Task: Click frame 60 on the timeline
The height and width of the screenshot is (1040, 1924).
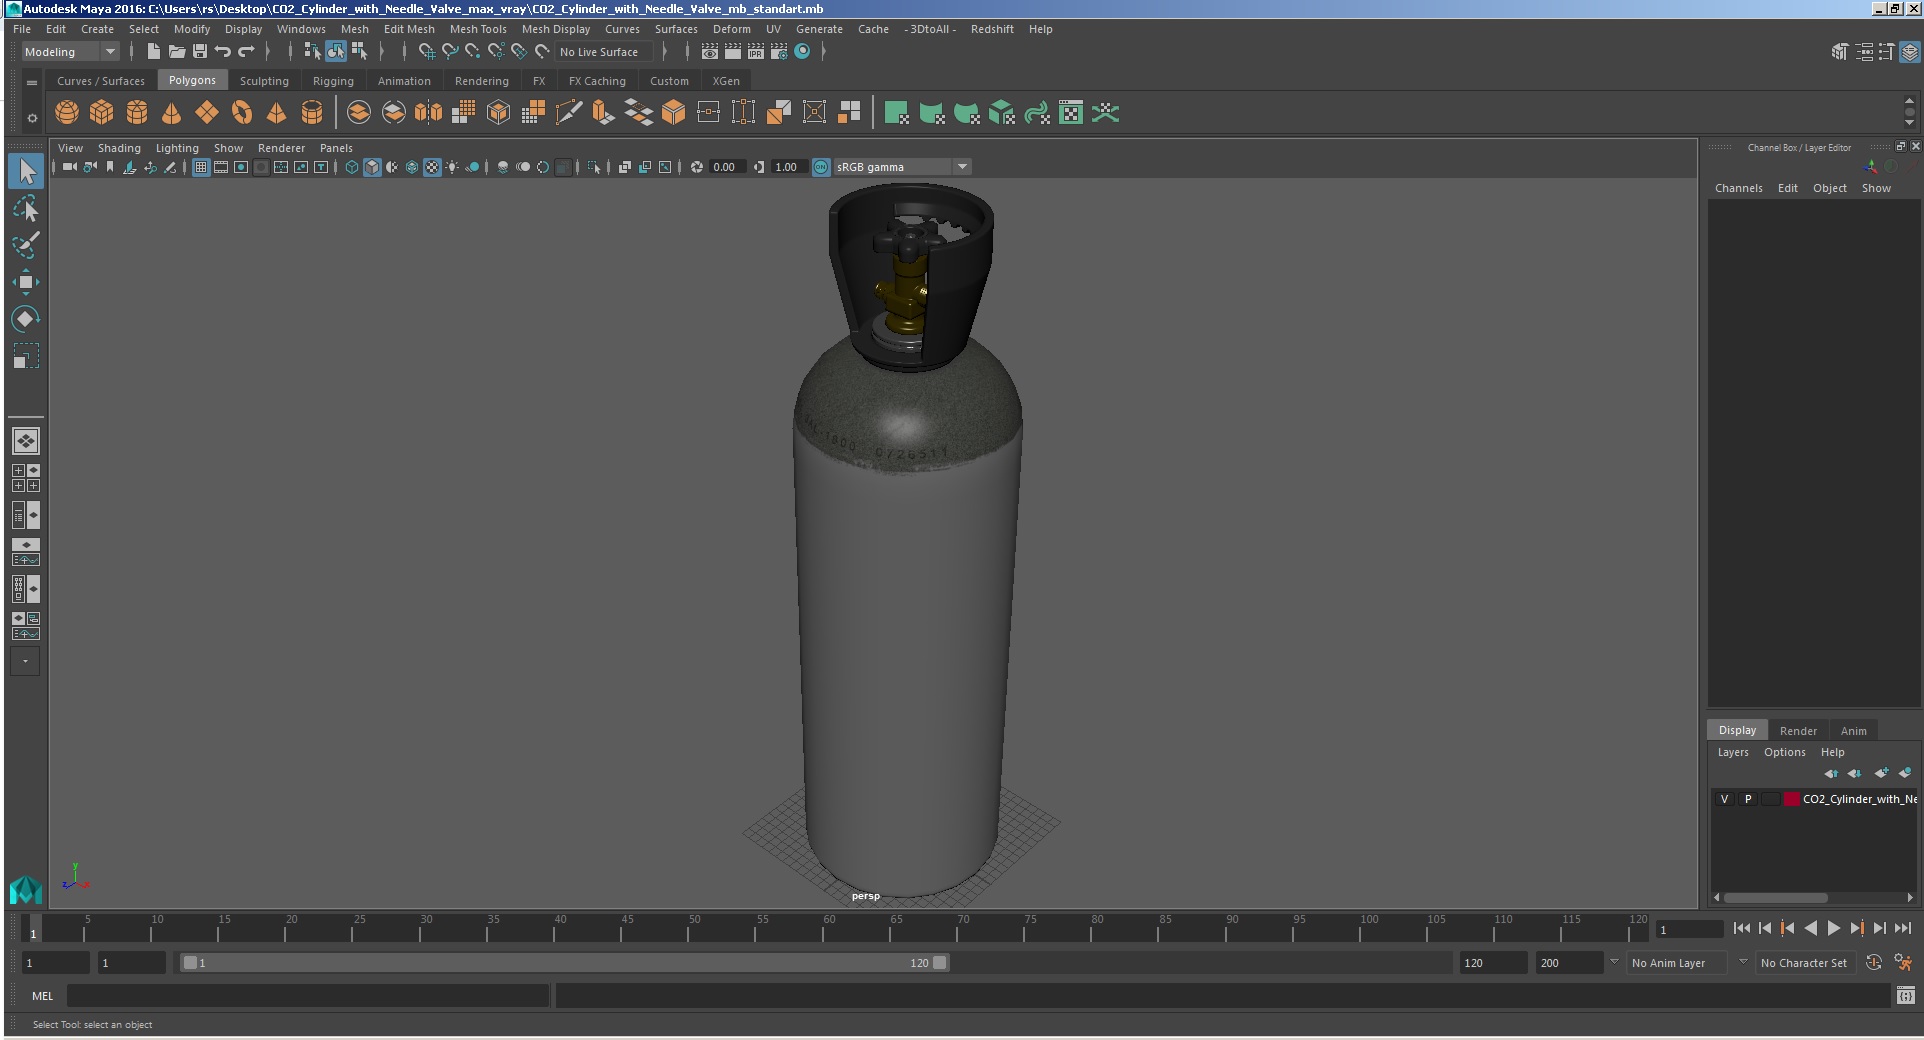Action: click(822, 930)
